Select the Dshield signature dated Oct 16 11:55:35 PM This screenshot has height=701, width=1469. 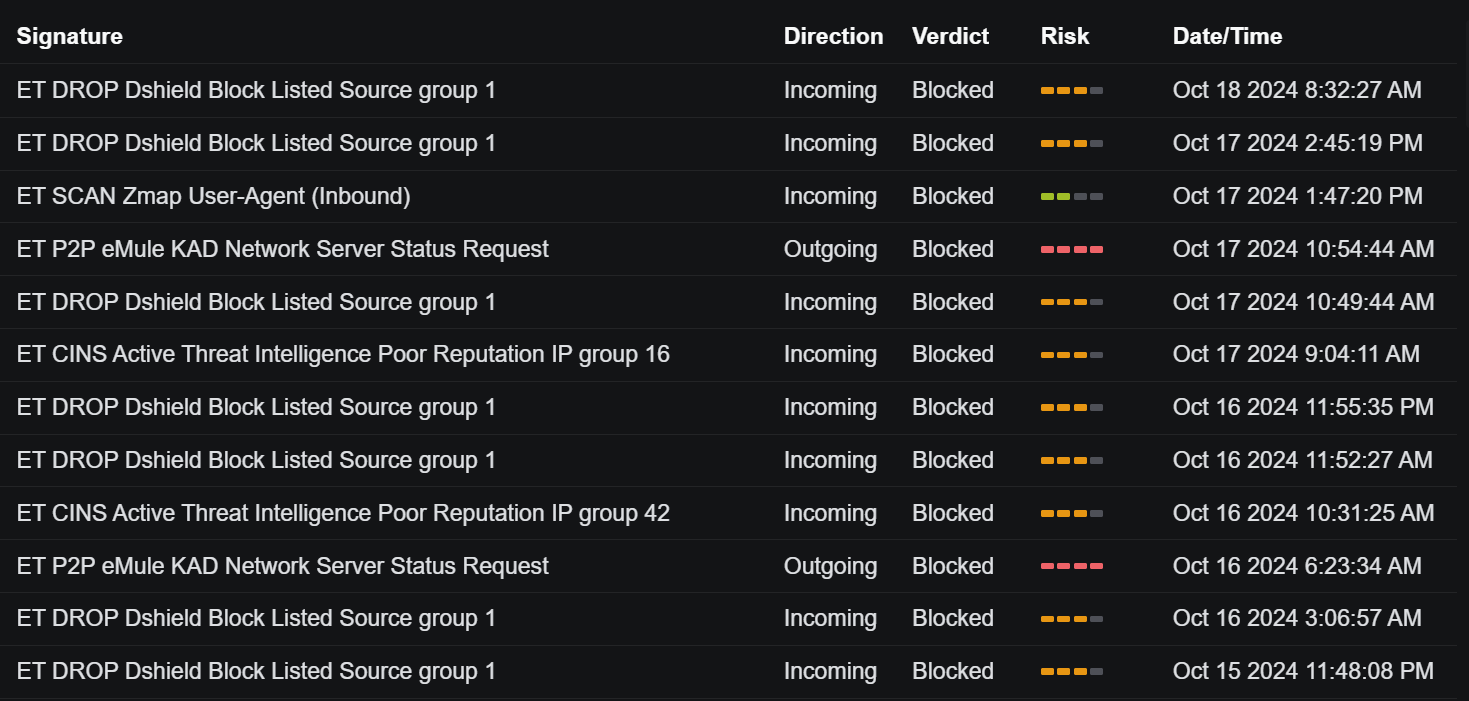(x=256, y=408)
